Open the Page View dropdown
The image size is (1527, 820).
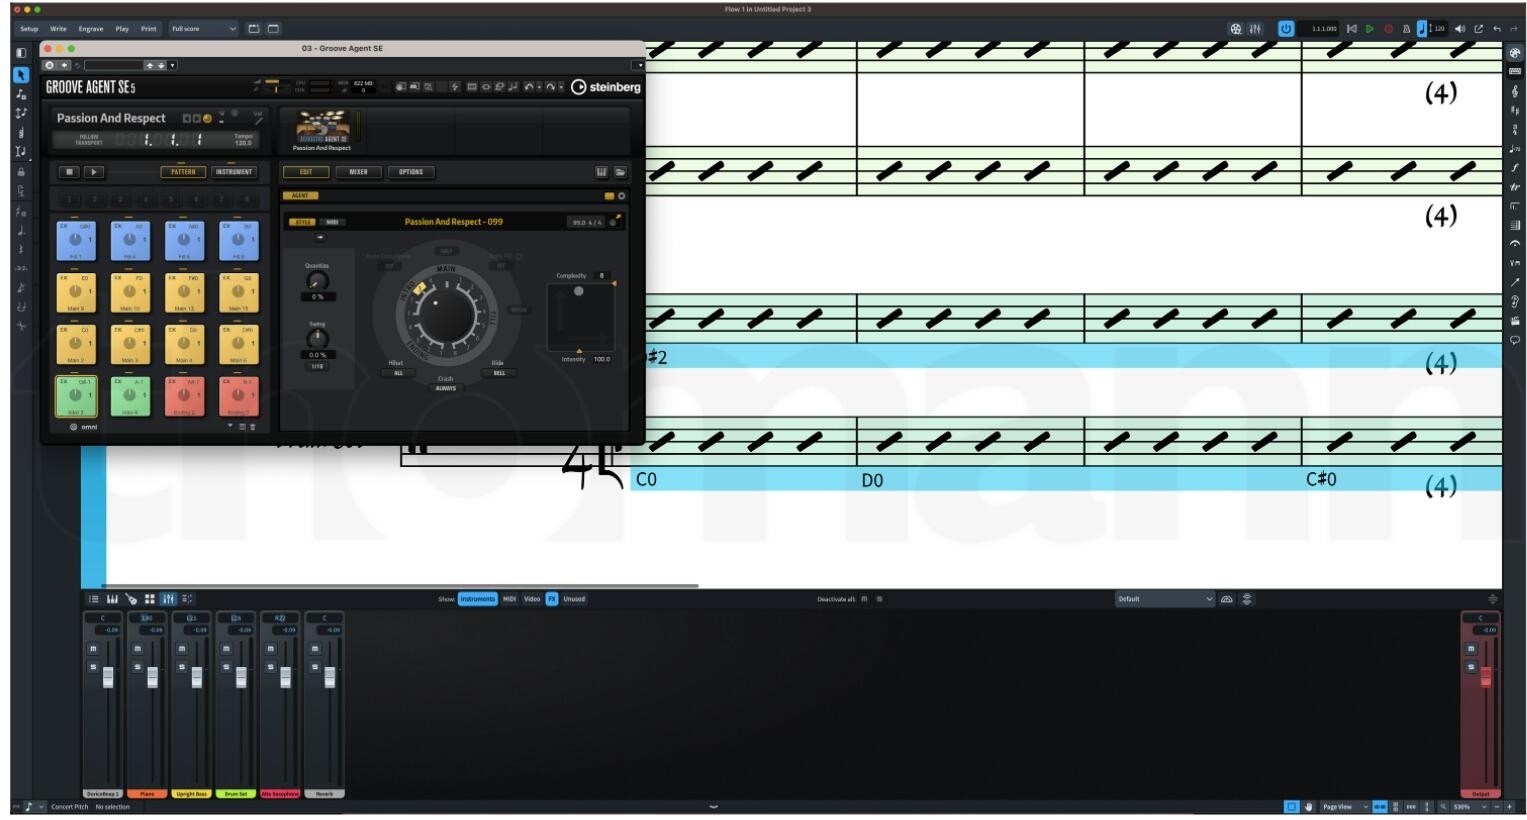tap(1345, 807)
